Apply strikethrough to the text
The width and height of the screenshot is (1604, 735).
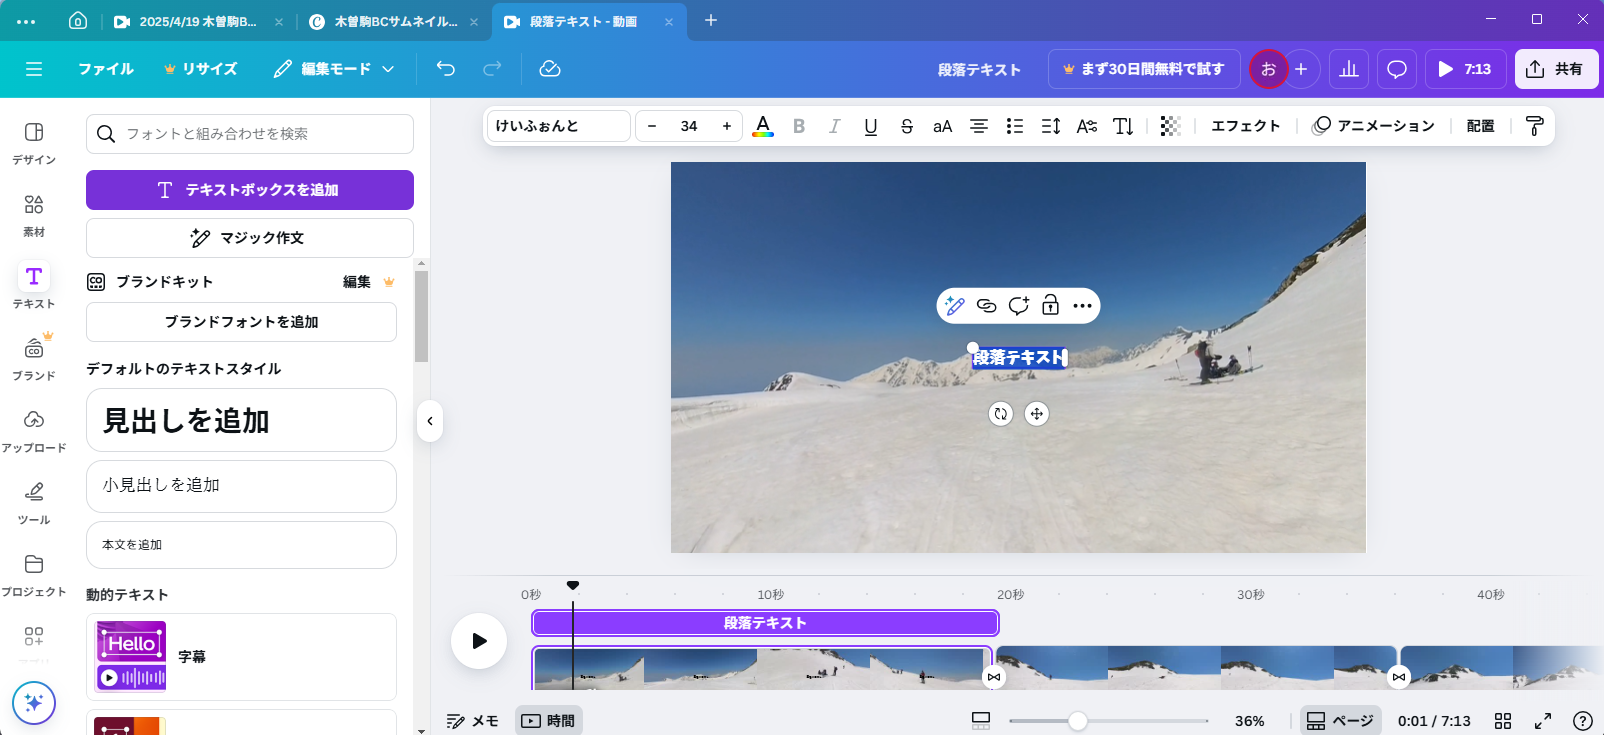click(x=907, y=126)
